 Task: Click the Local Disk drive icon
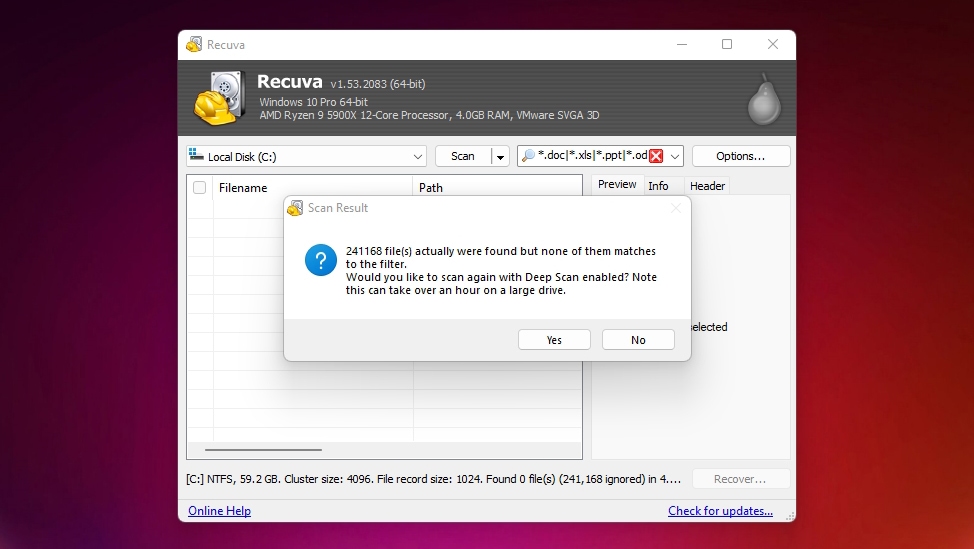point(196,155)
